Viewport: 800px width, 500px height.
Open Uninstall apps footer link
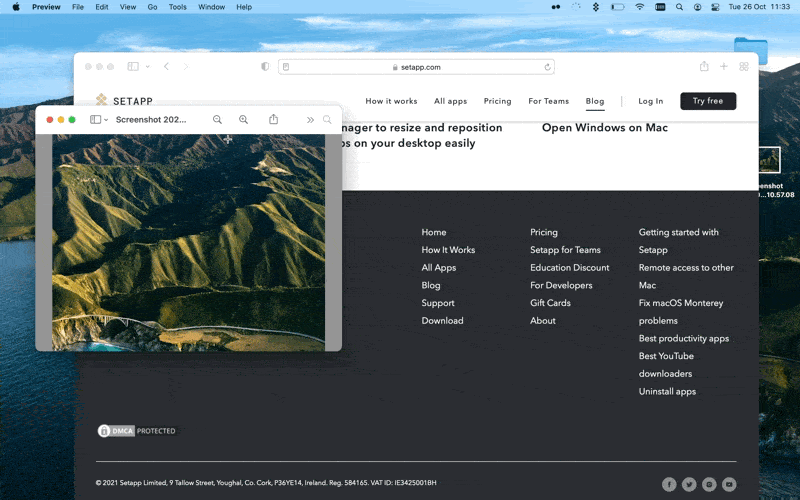(x=667, y=391)
